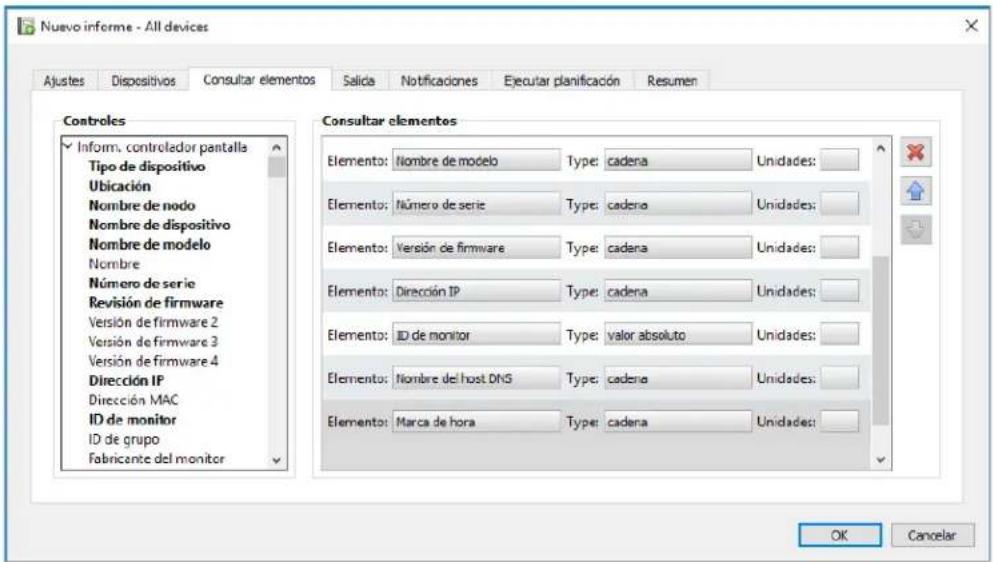
Task: Click Unidades box in Nombre de modelo row
Action: click(x=840, y=160)
